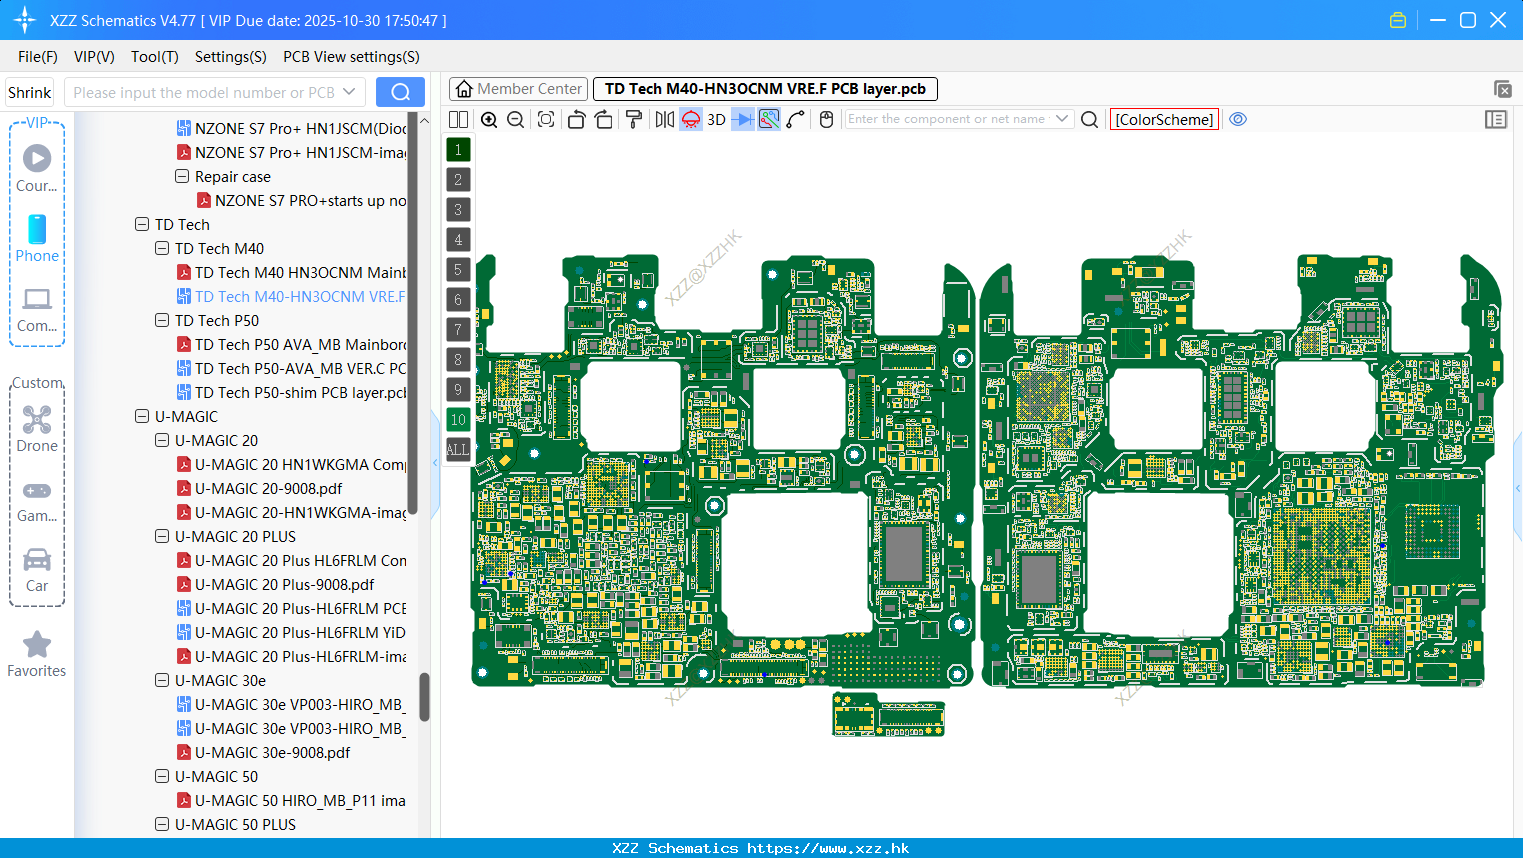The width and height of the screenshot is (1523, 858).
Task: Click the Shrink button
Action: [x=29, y=92]
